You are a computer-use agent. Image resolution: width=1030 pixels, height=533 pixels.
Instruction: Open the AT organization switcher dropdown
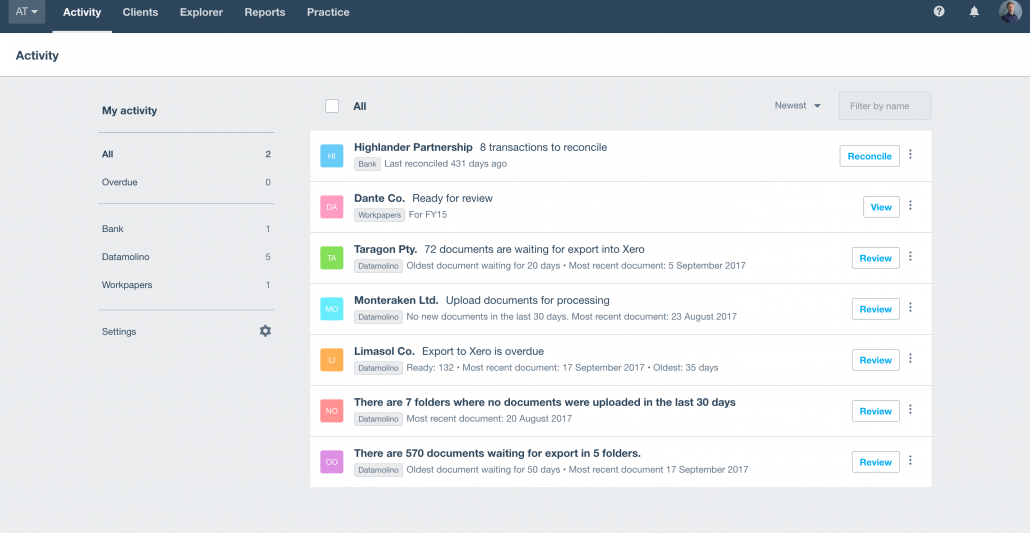point(27,12)
